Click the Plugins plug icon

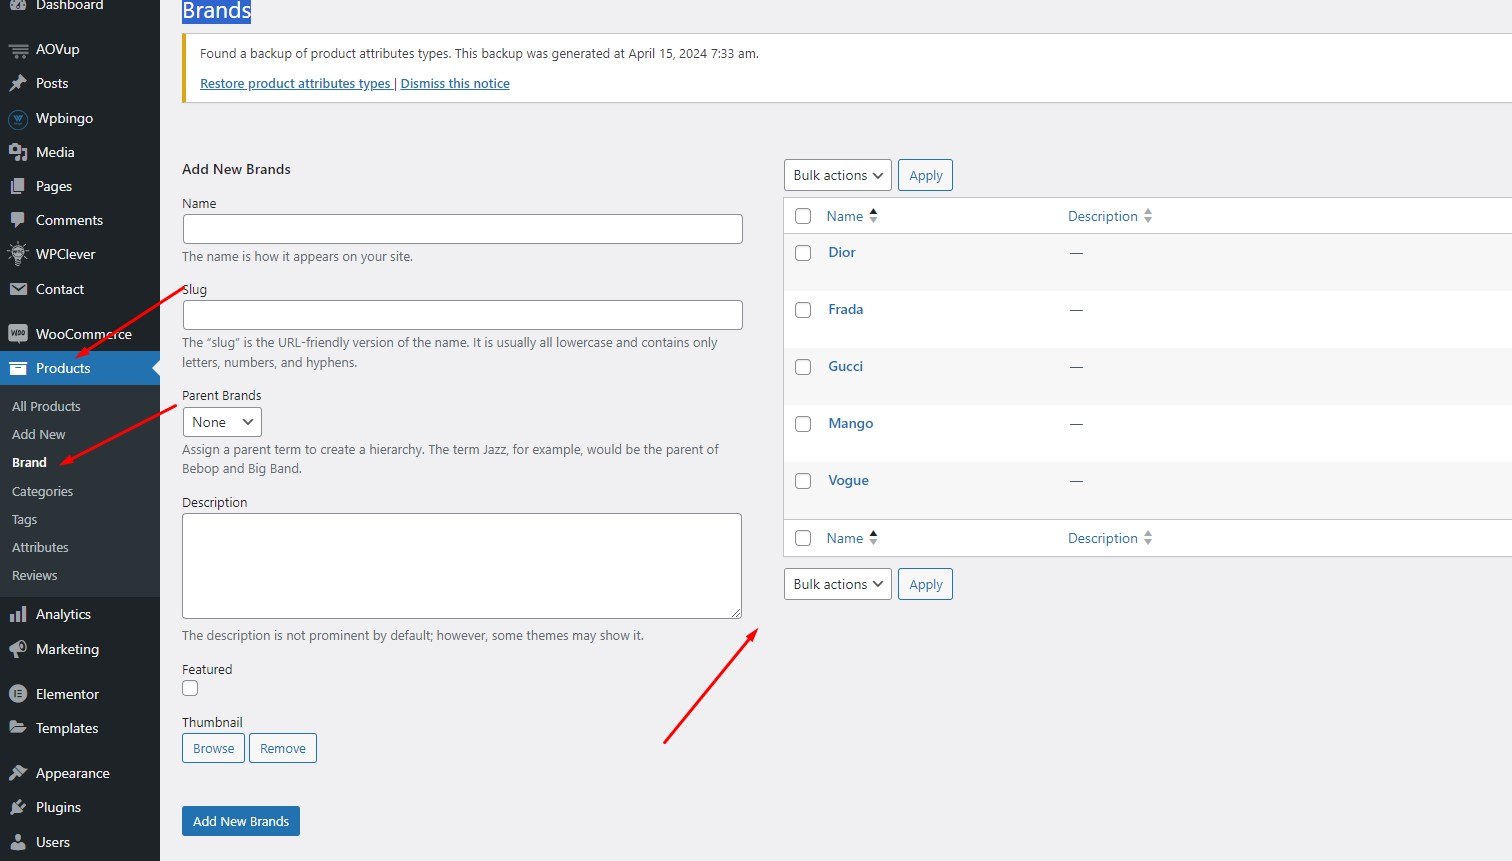18,807
